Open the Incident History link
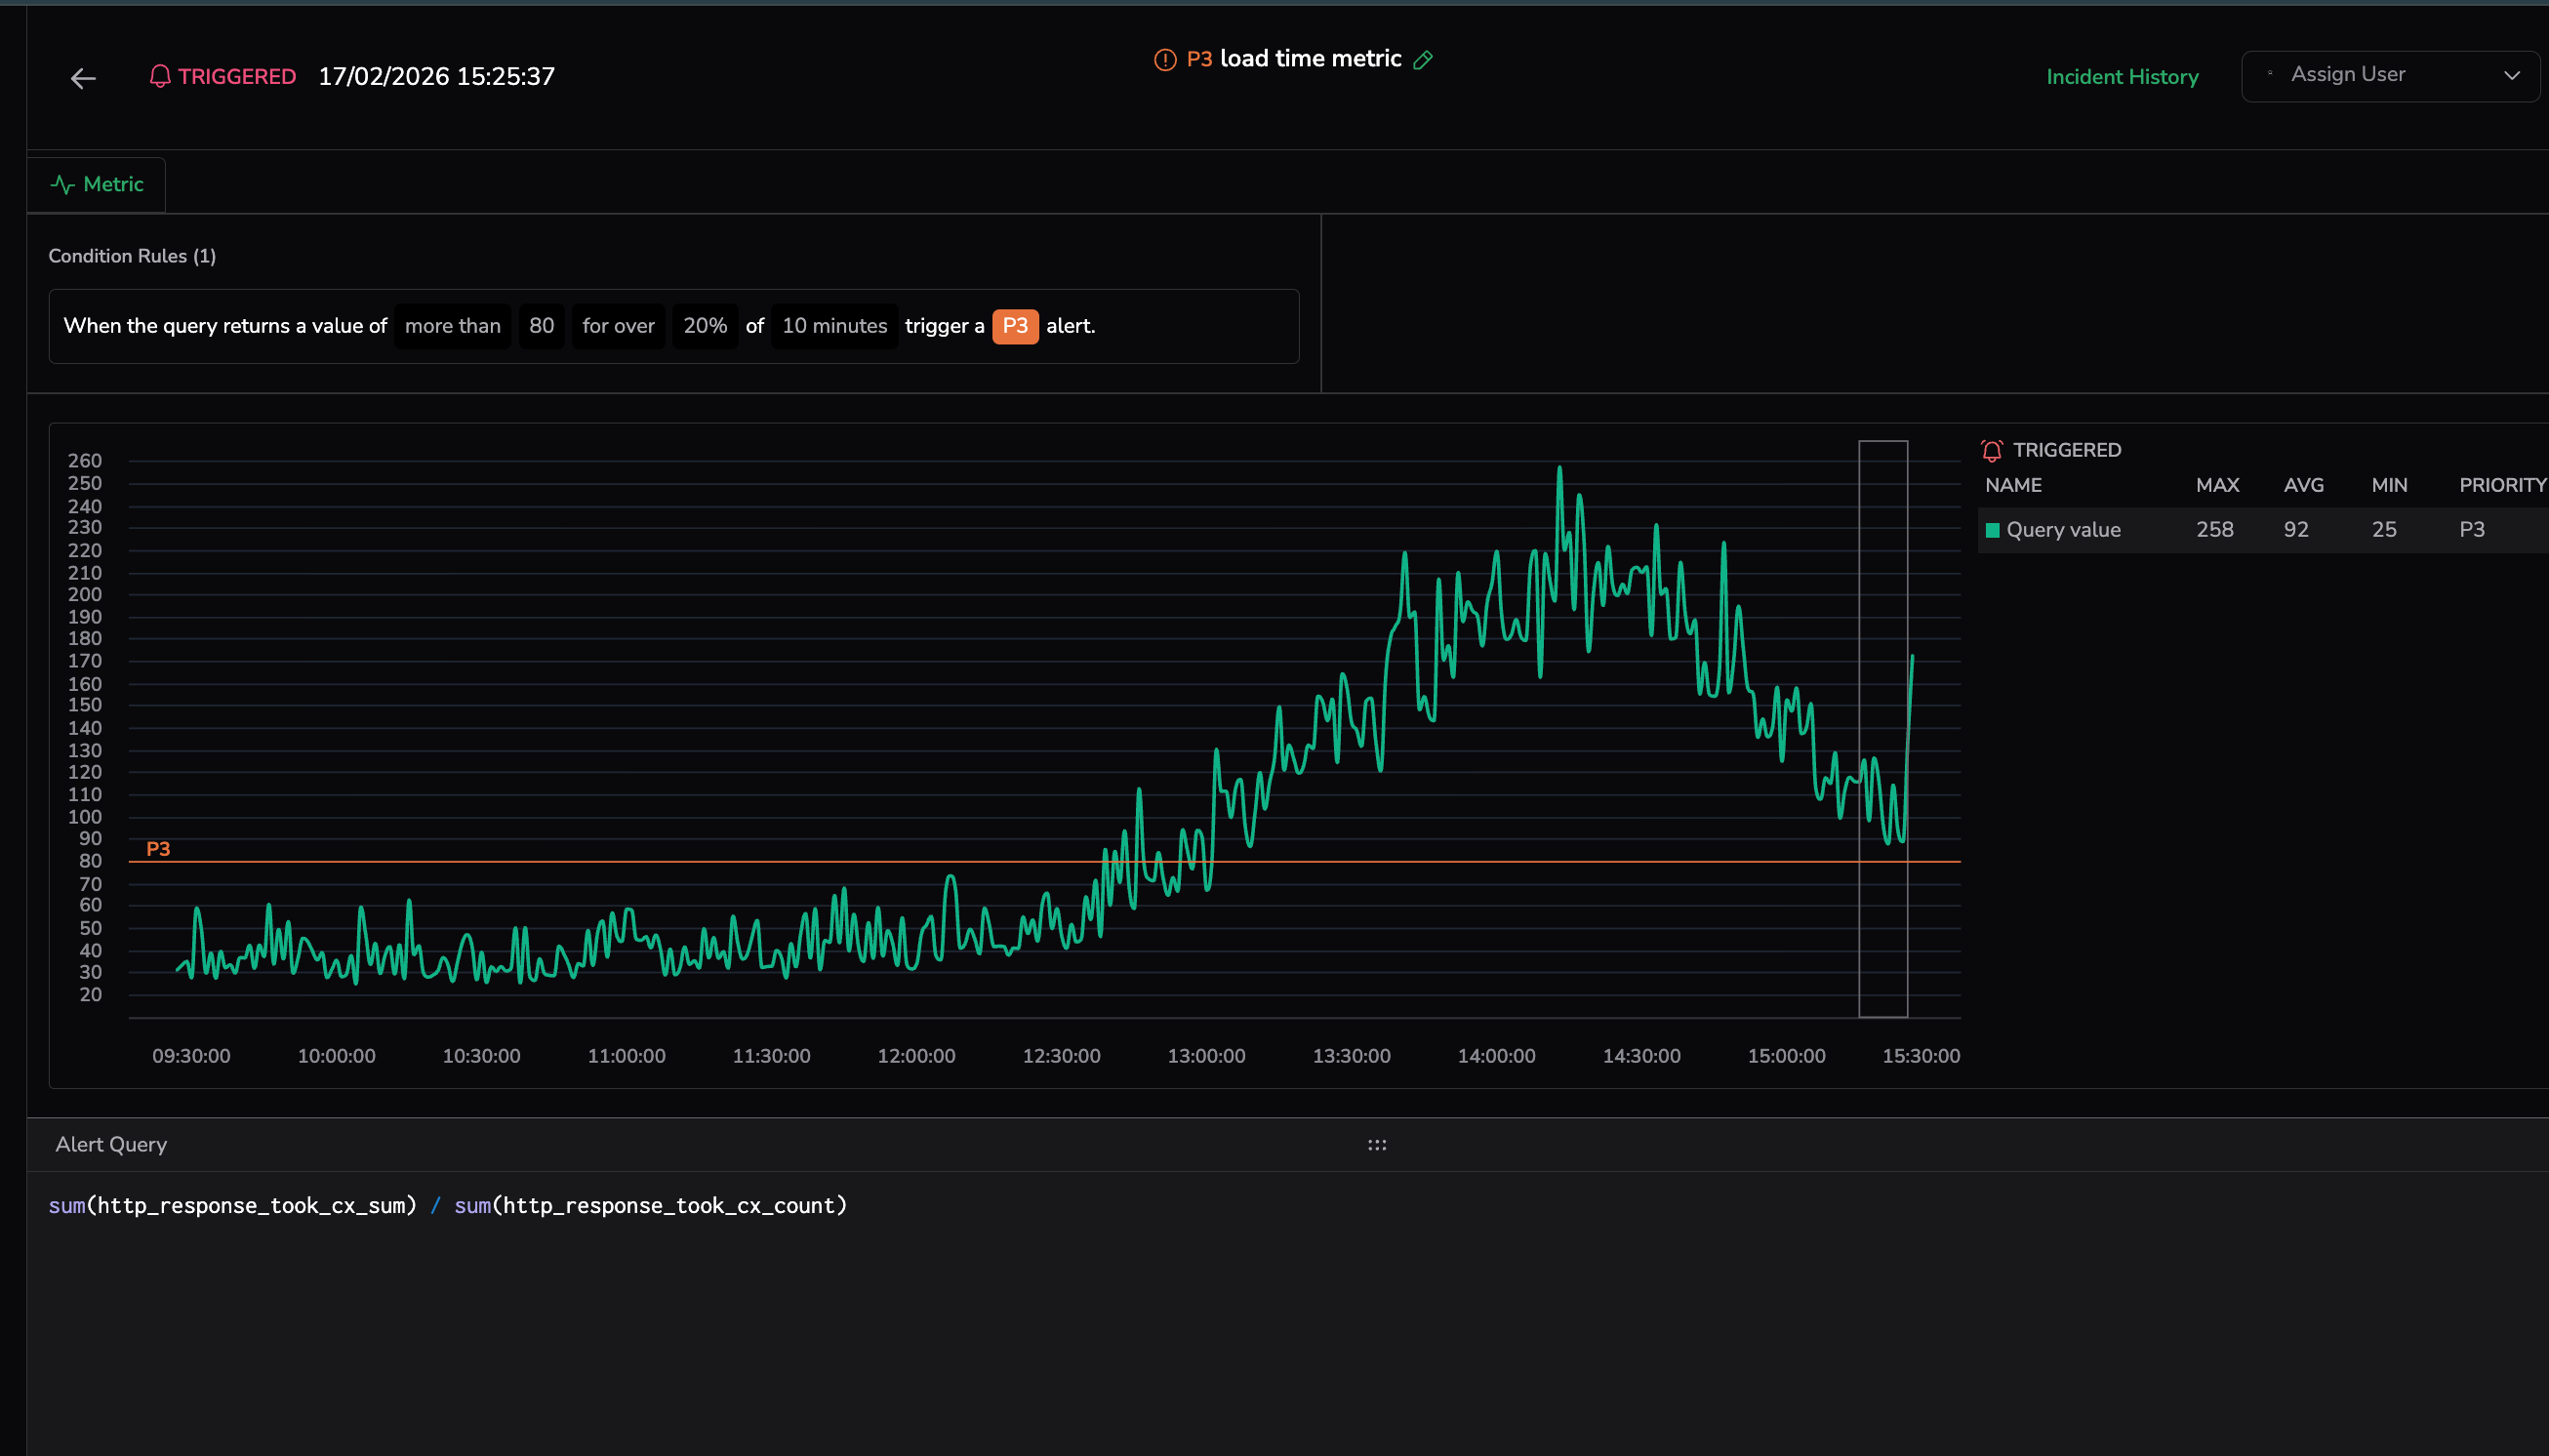Image resolution: width=2549 pixels, height=1456 pixels. tap(2122, 77)
